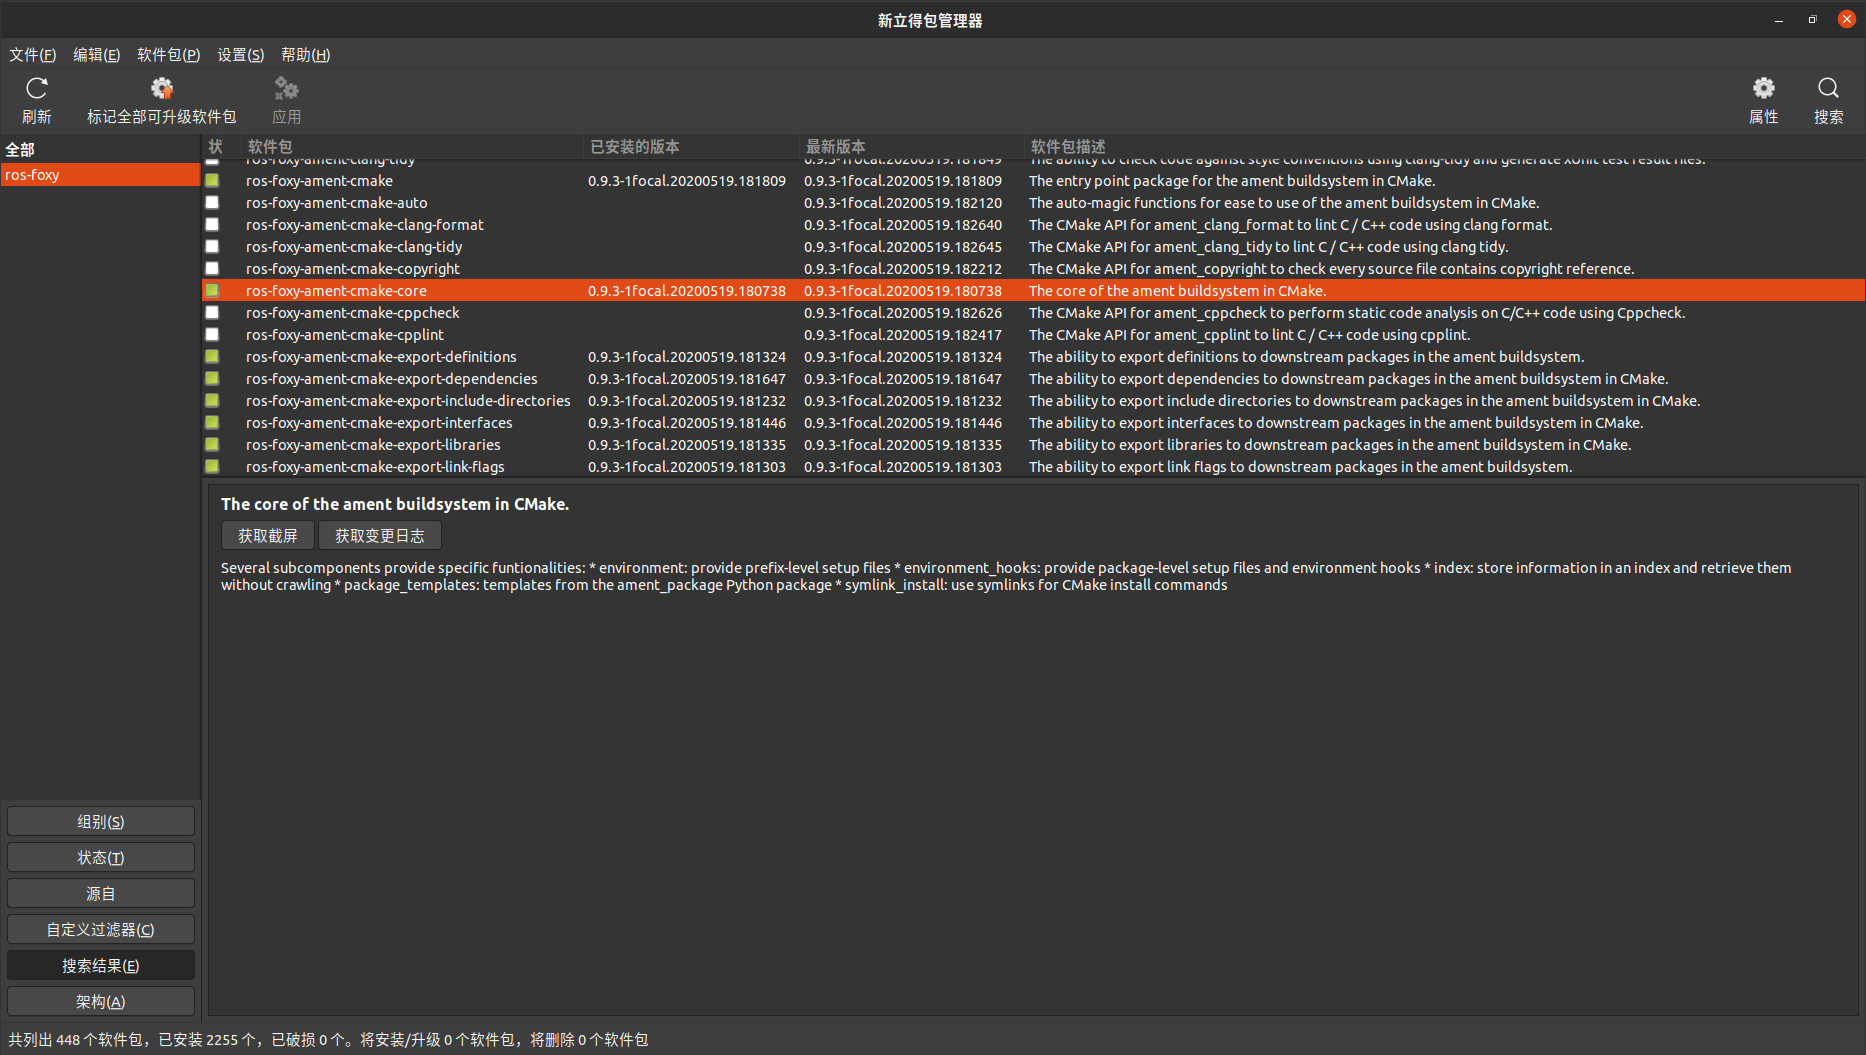Viewport: 1866px width, 1055px height.
Task: Click the 获取变更日志 button
Action: point(379,535)
